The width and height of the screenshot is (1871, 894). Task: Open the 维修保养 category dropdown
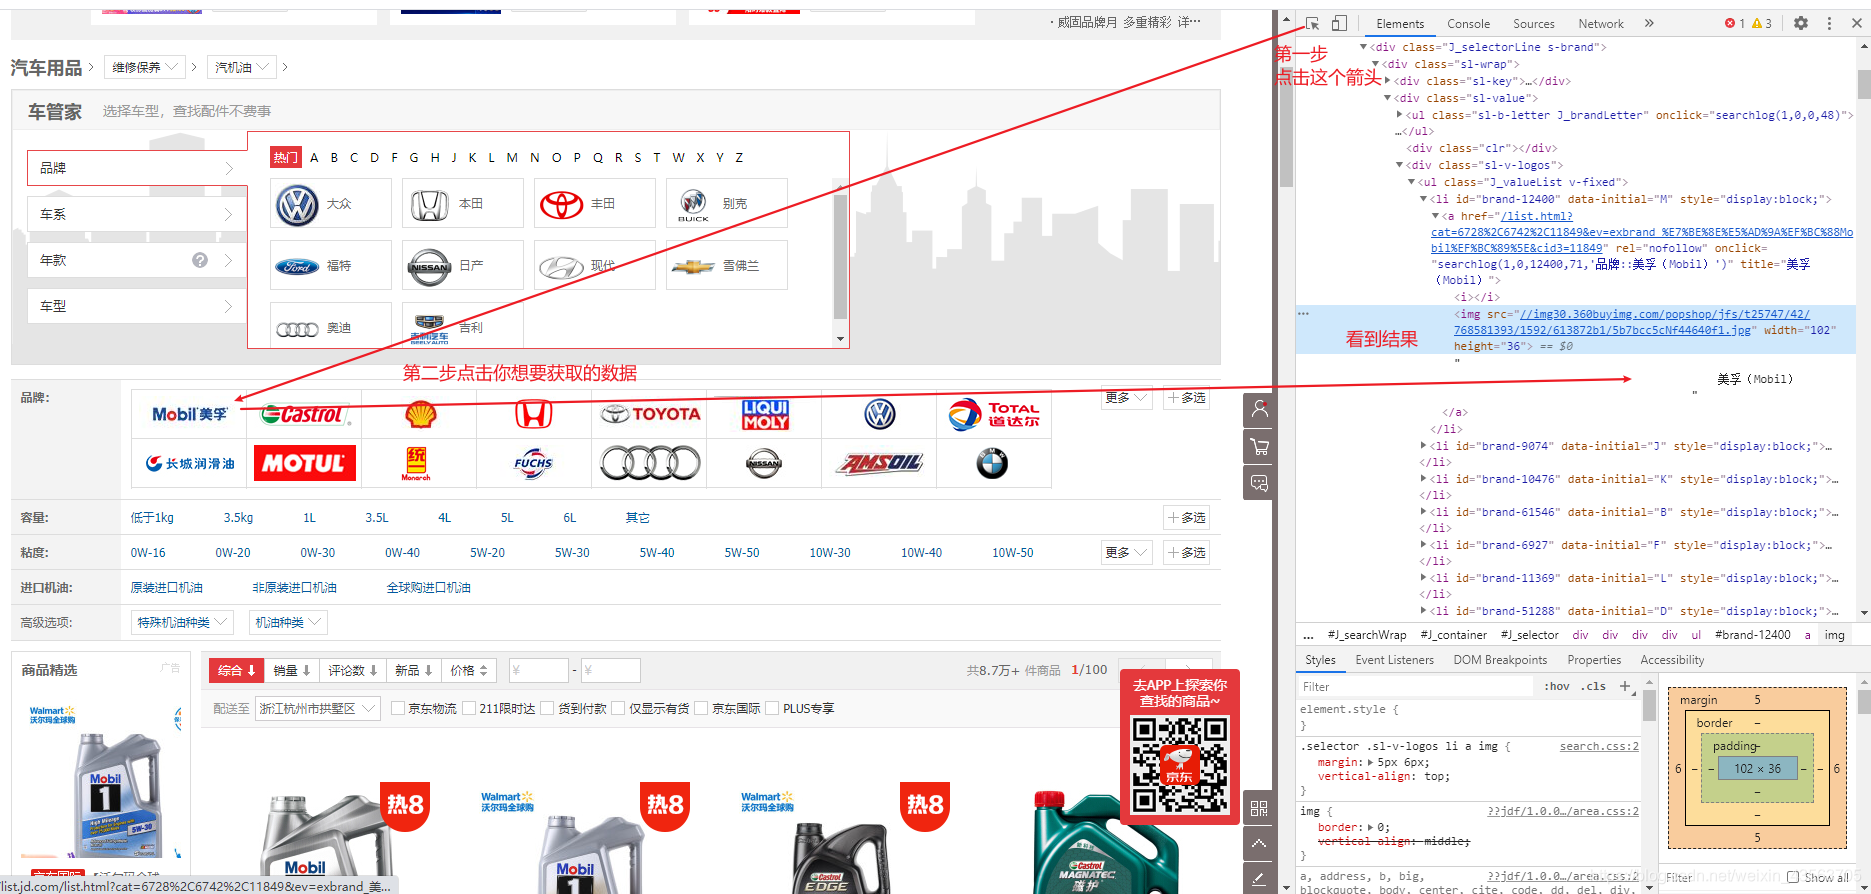pos(144,67)
